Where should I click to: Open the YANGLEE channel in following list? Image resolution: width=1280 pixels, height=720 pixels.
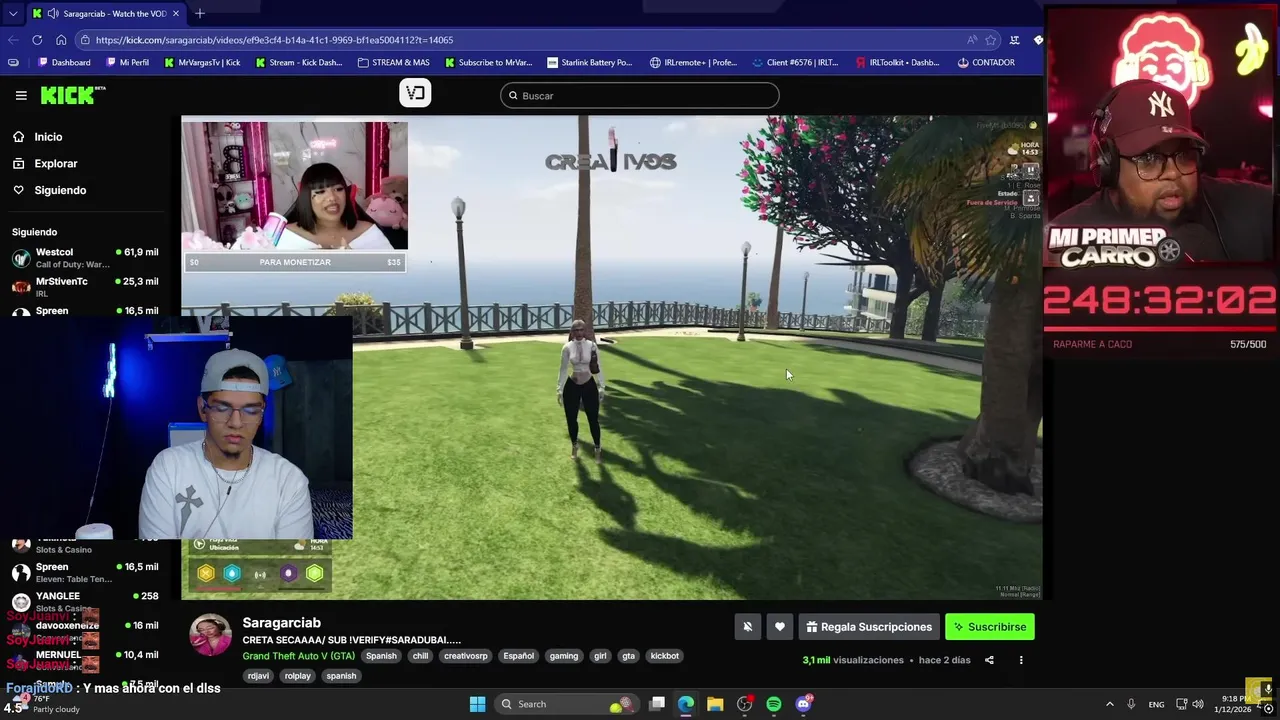point(85,600)
